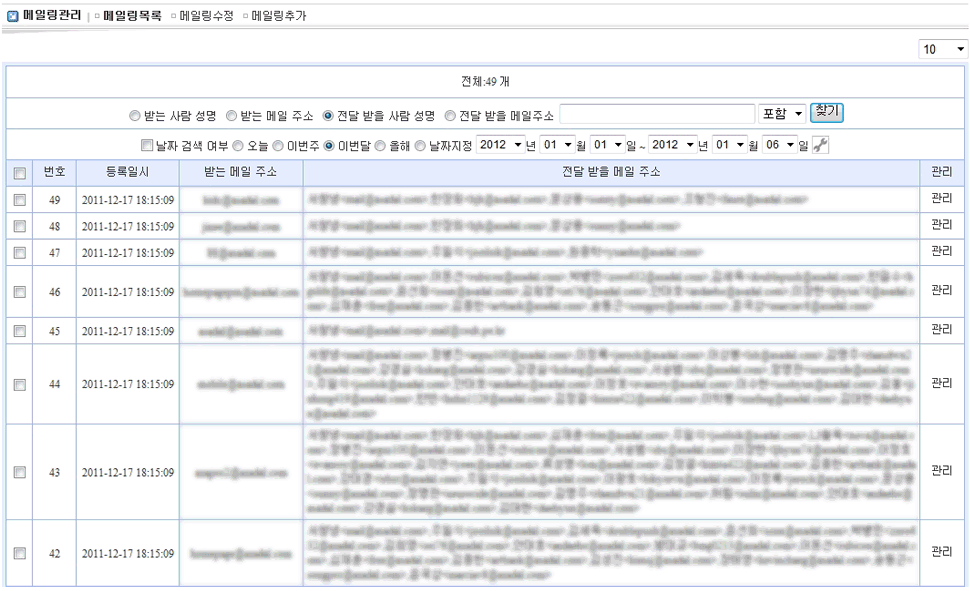
Task: Switch to the 메일링추가 tab
Action: coord(278,16)
